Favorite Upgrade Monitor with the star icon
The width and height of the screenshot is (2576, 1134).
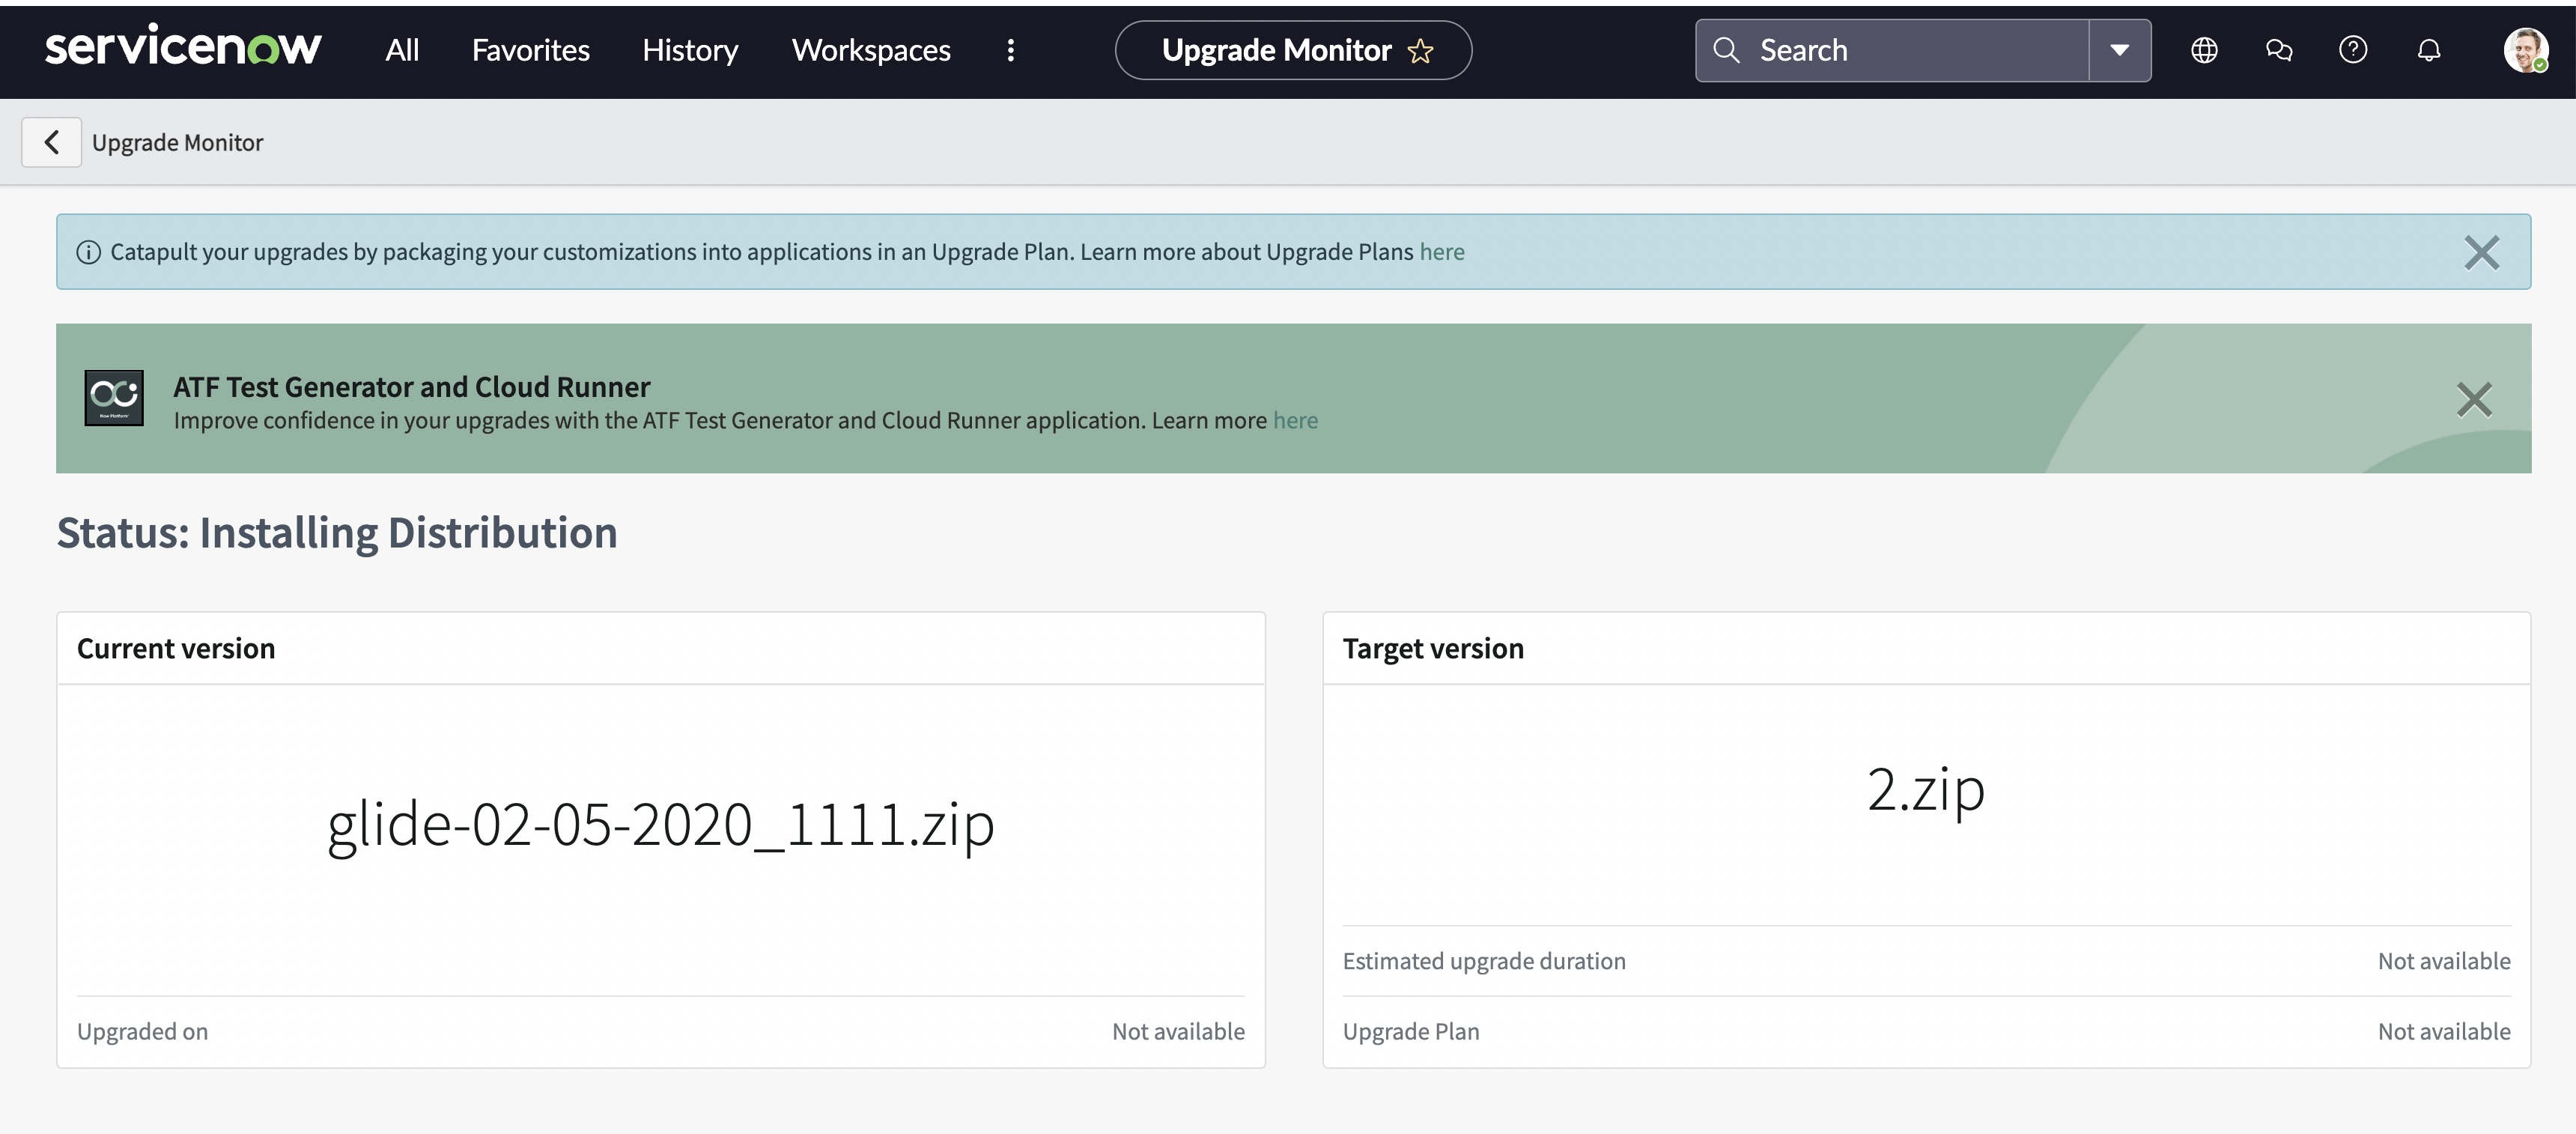pyautogui.click(x=1420, y=51)
